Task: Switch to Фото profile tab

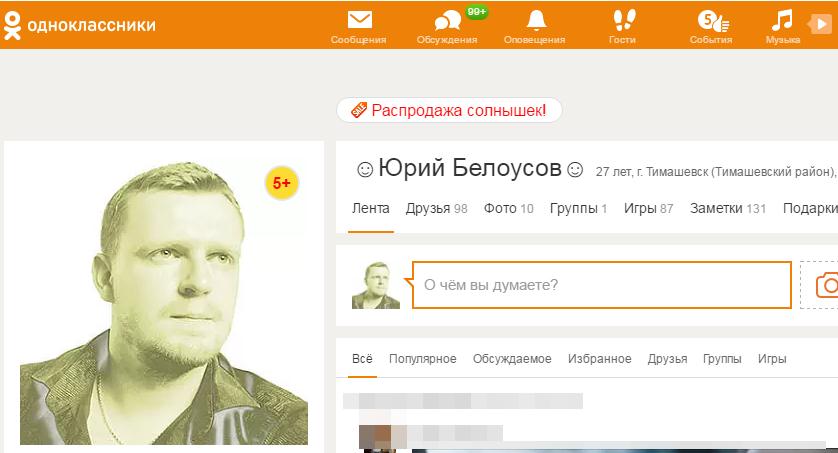Action: pyautogui.click(x=508, y=209)
